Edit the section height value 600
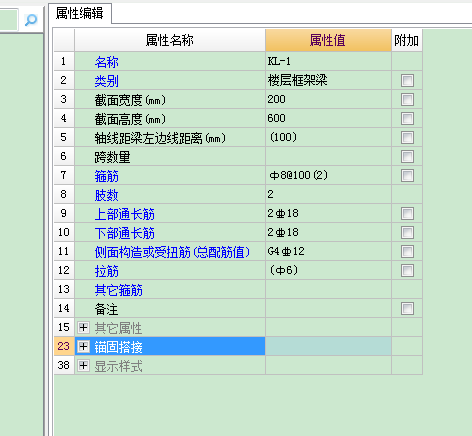472x436 pixels. [x=328, y=118]
